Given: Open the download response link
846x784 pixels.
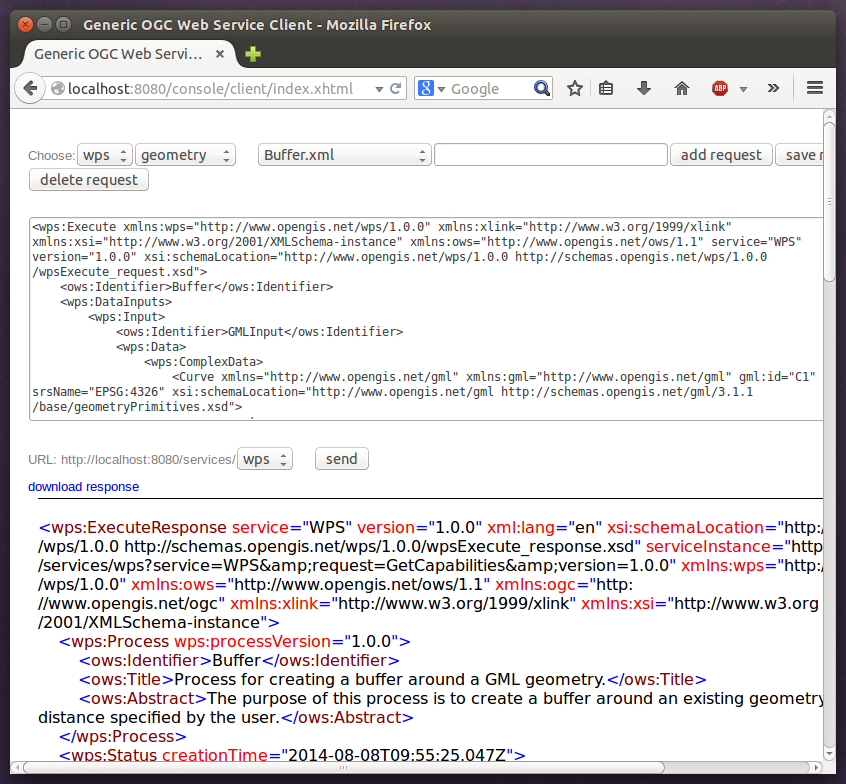Looking at the screenshot, I should coord(83,486).
